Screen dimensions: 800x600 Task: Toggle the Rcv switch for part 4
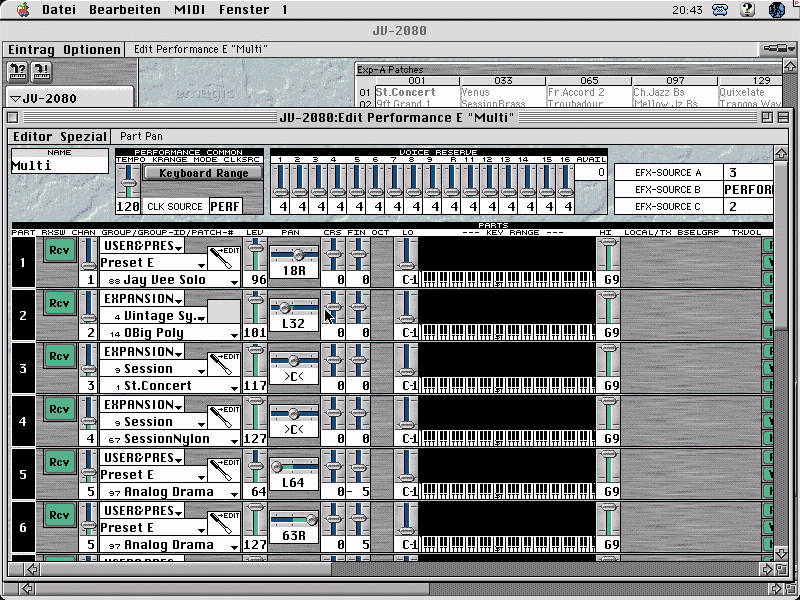[x=60, y=409]
